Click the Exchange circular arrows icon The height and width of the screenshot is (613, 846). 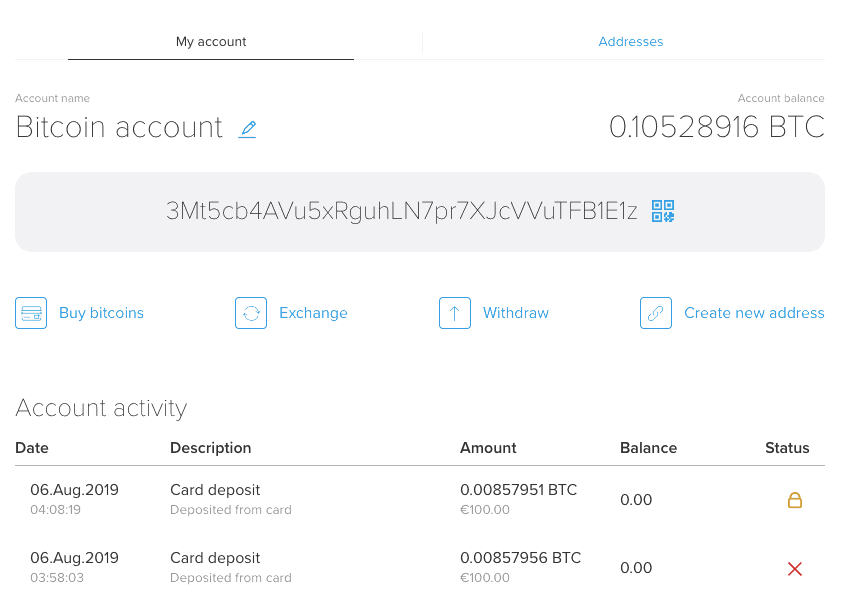point(251,313)
